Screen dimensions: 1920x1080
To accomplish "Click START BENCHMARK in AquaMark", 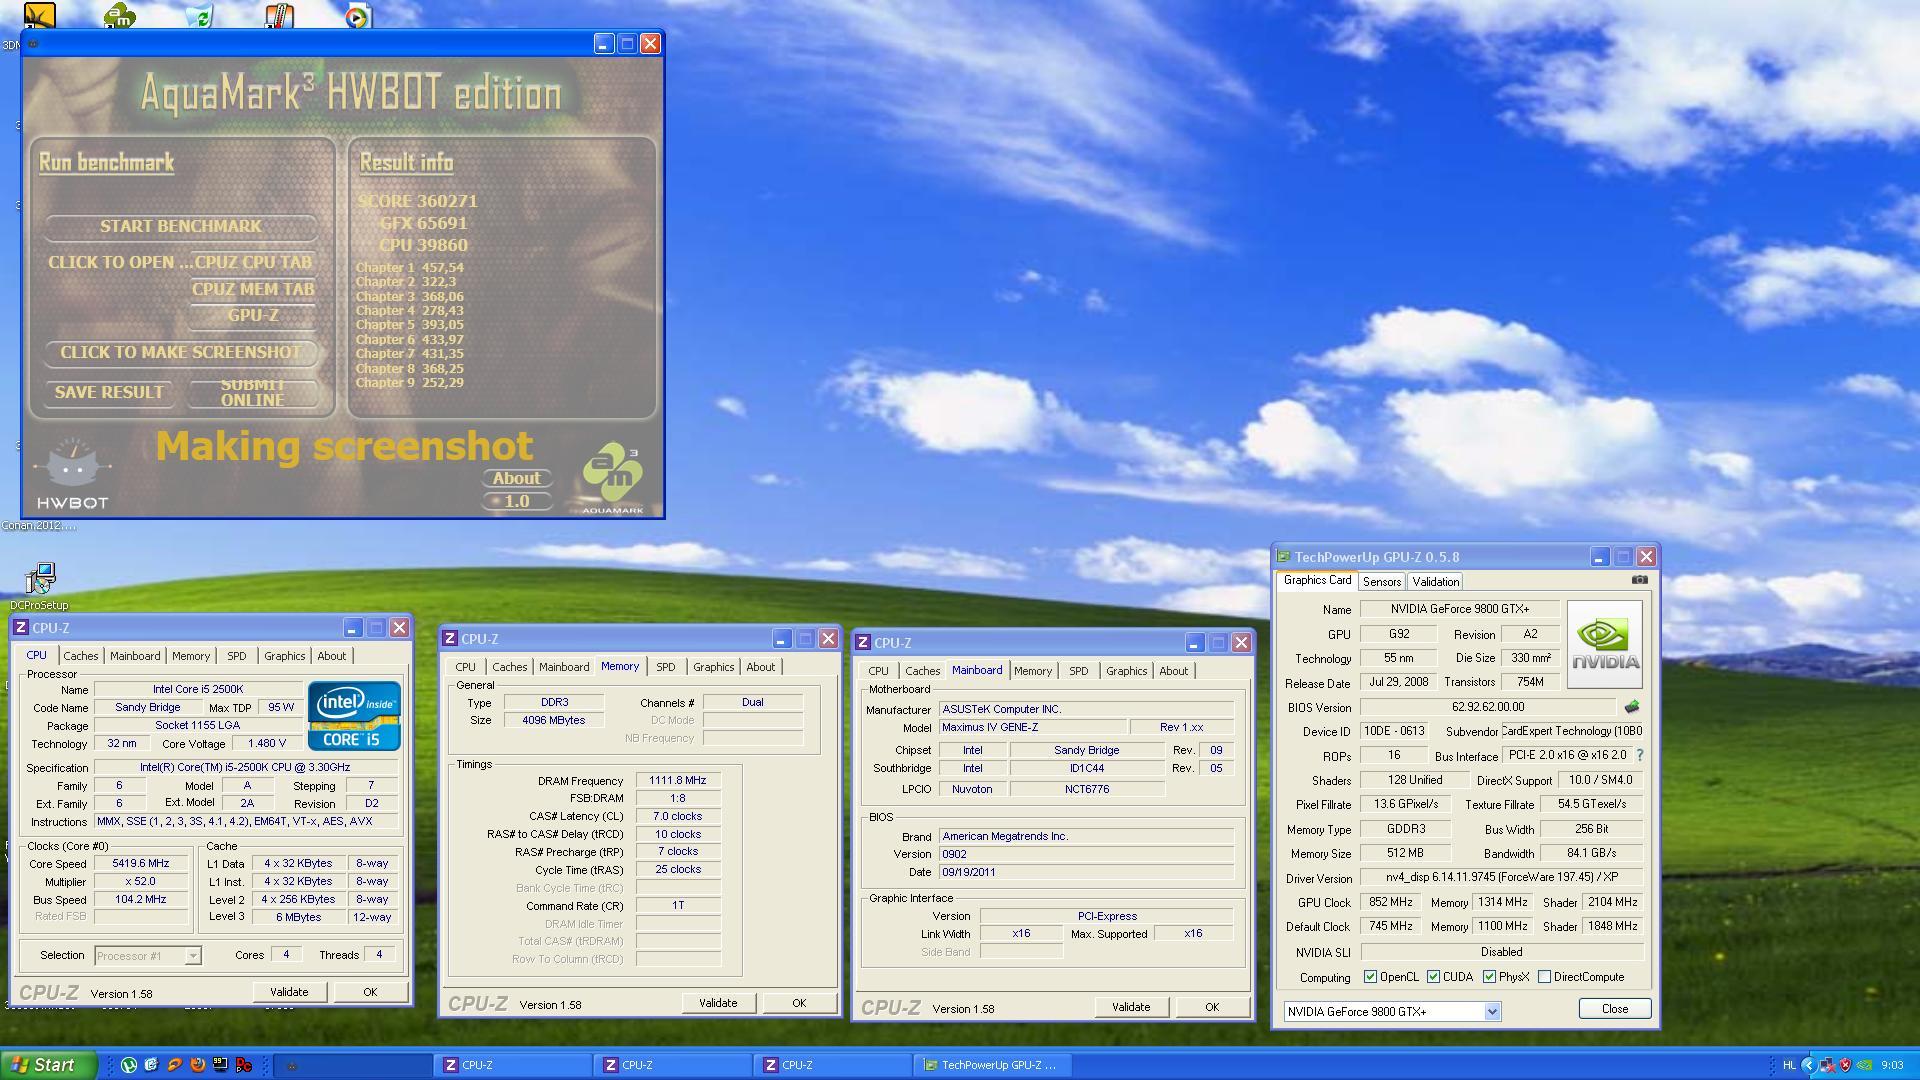I will 181,226.
